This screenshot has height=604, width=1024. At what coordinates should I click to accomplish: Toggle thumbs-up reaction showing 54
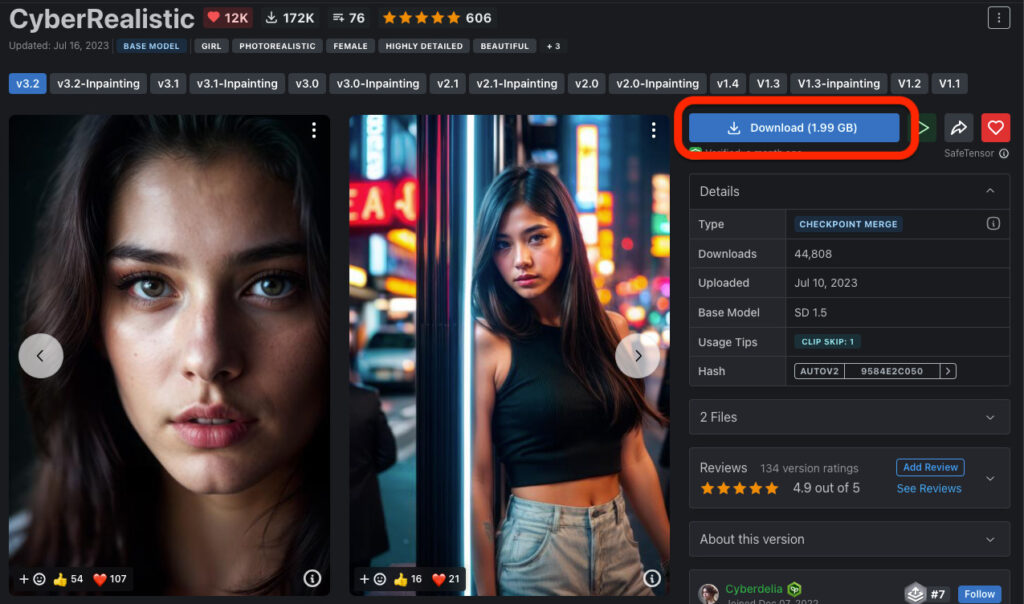(x=68, y=579)
